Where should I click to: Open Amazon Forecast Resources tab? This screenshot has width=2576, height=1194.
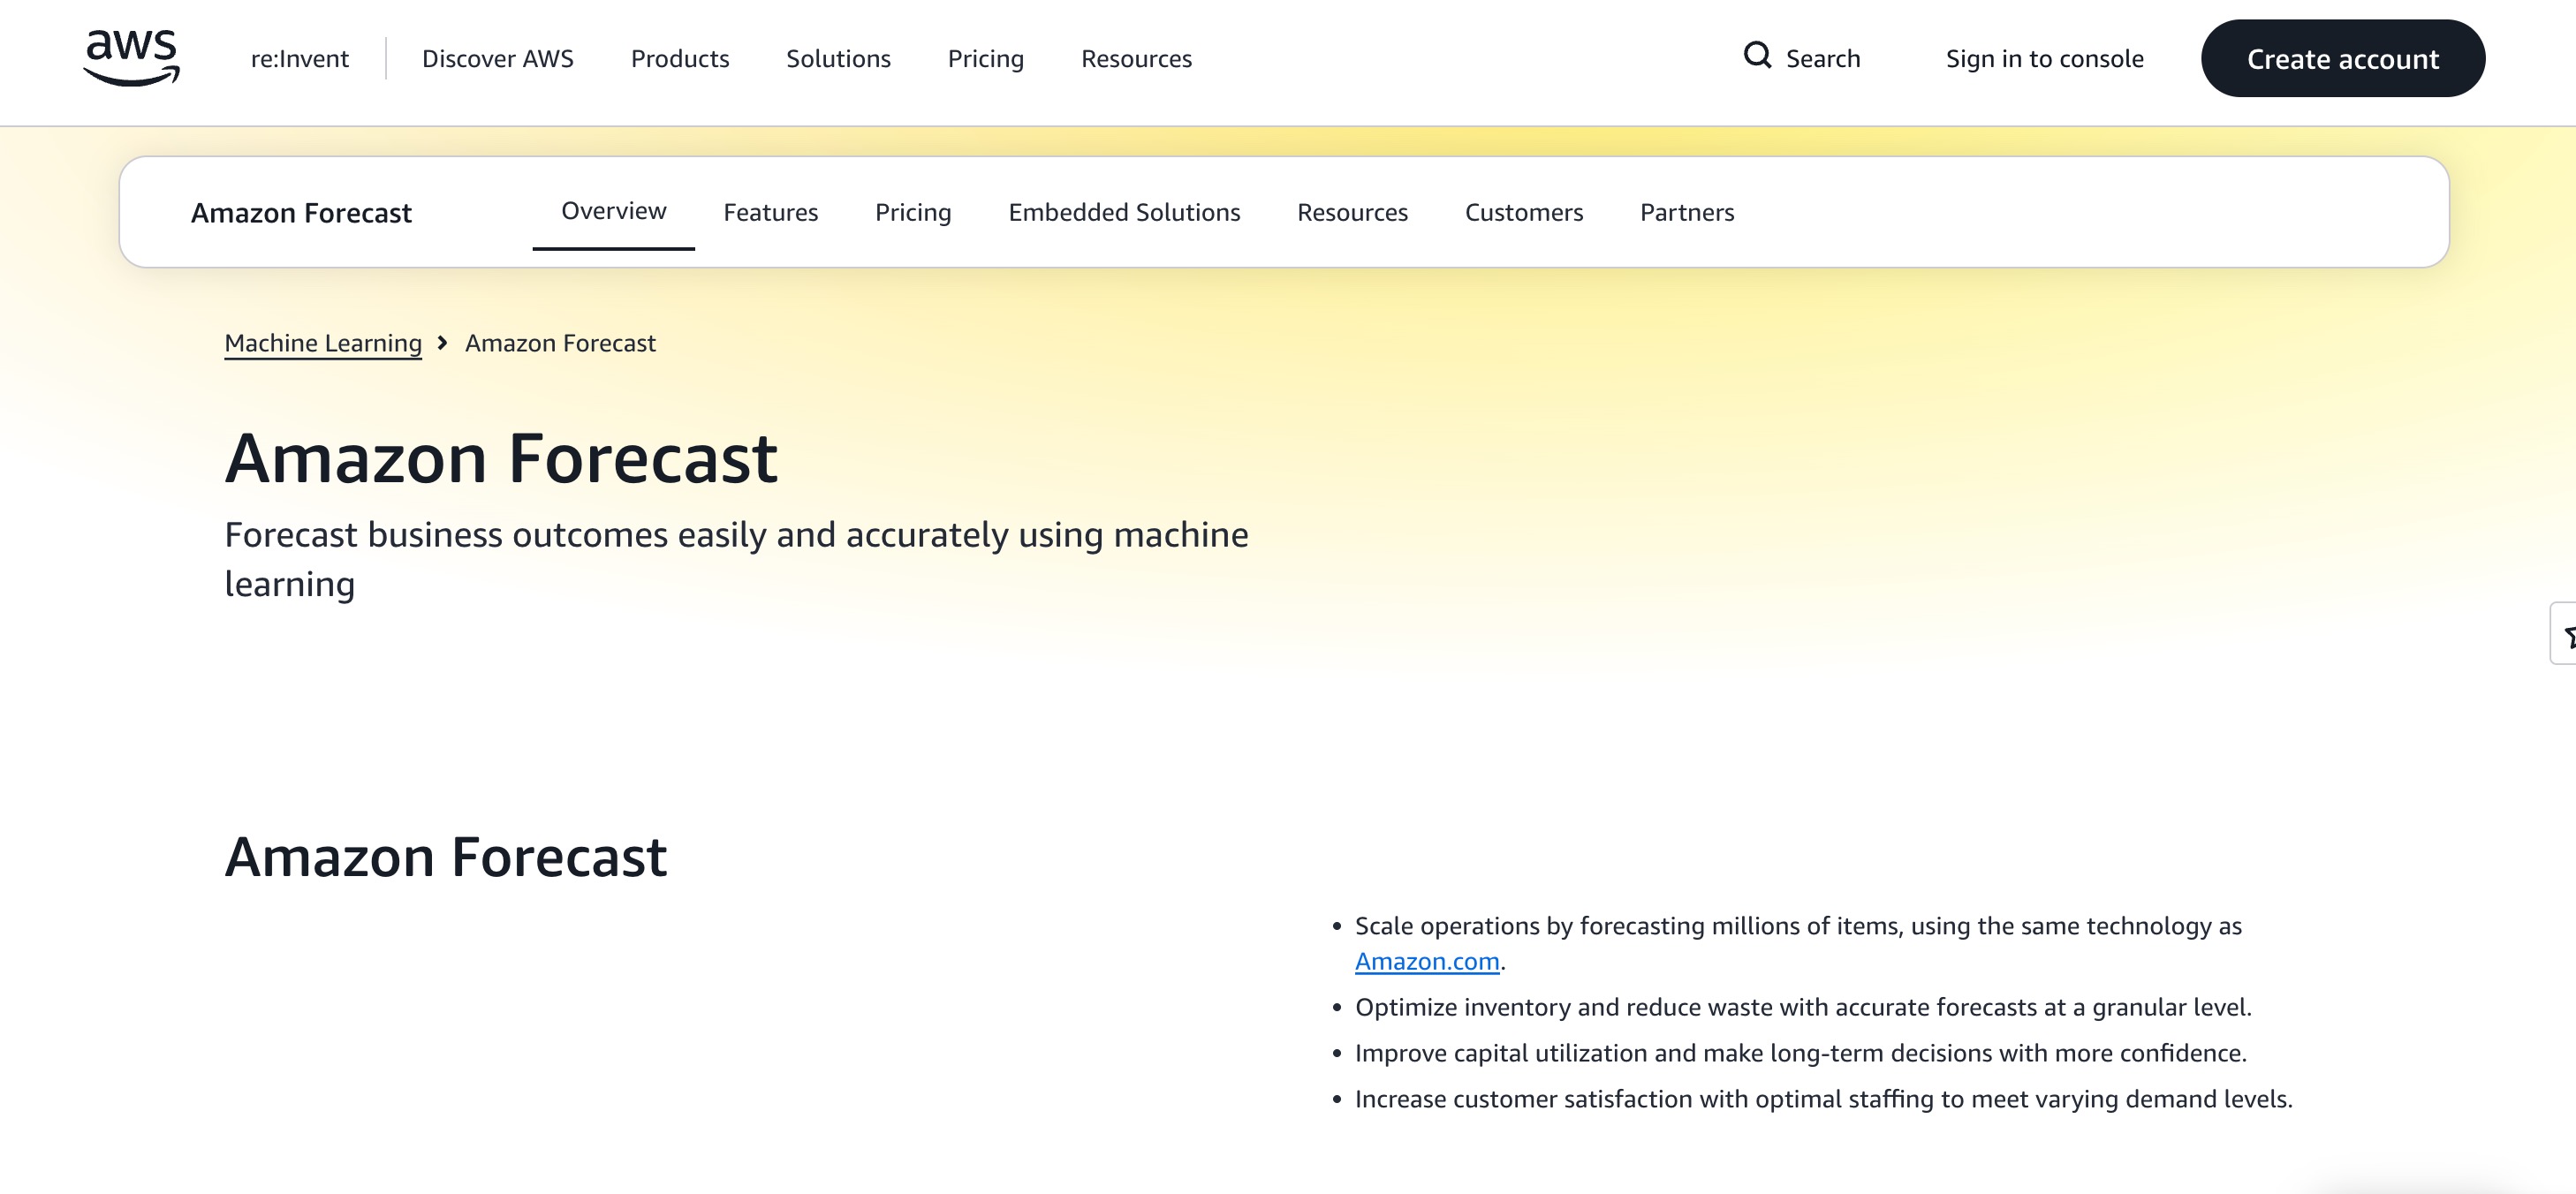point(1352,213)
